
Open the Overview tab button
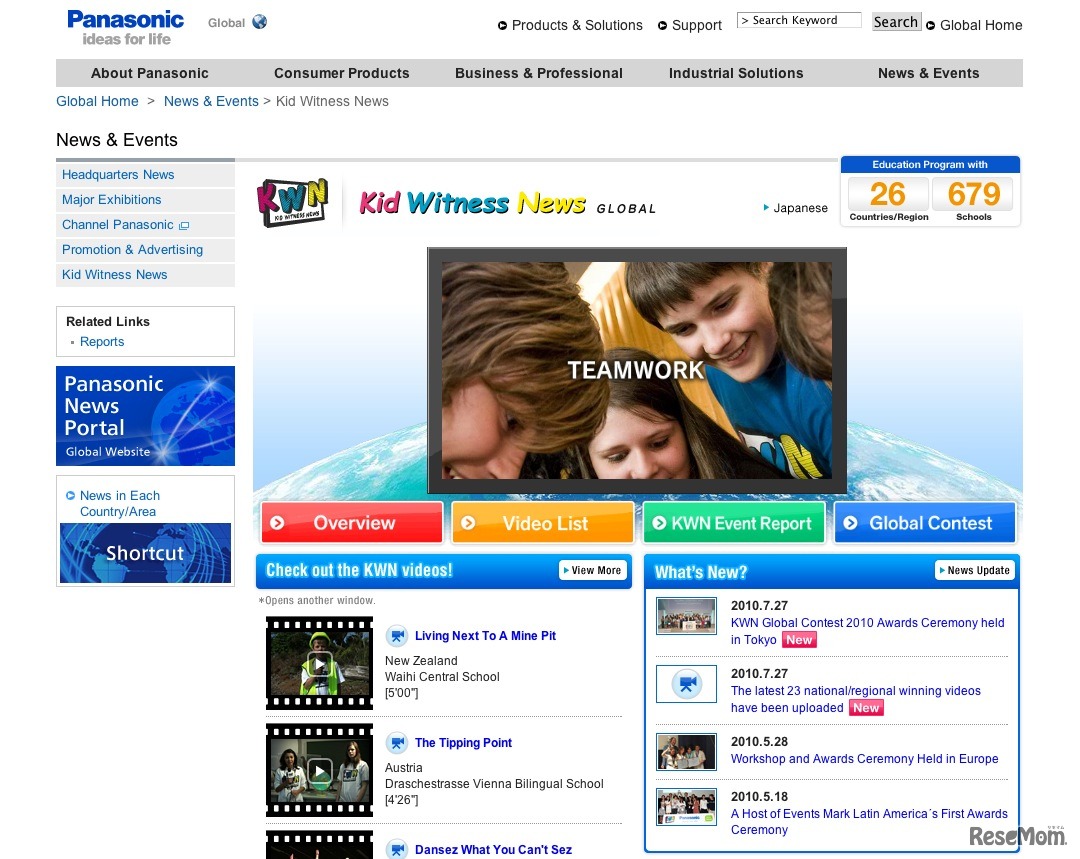[x=351, y=523]
